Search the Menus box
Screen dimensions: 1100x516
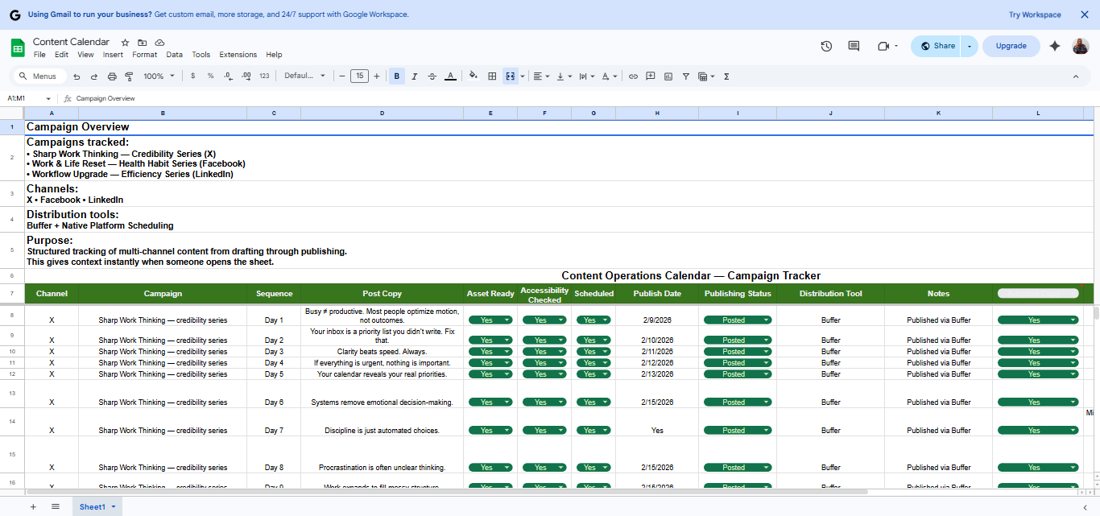(40, 76)
